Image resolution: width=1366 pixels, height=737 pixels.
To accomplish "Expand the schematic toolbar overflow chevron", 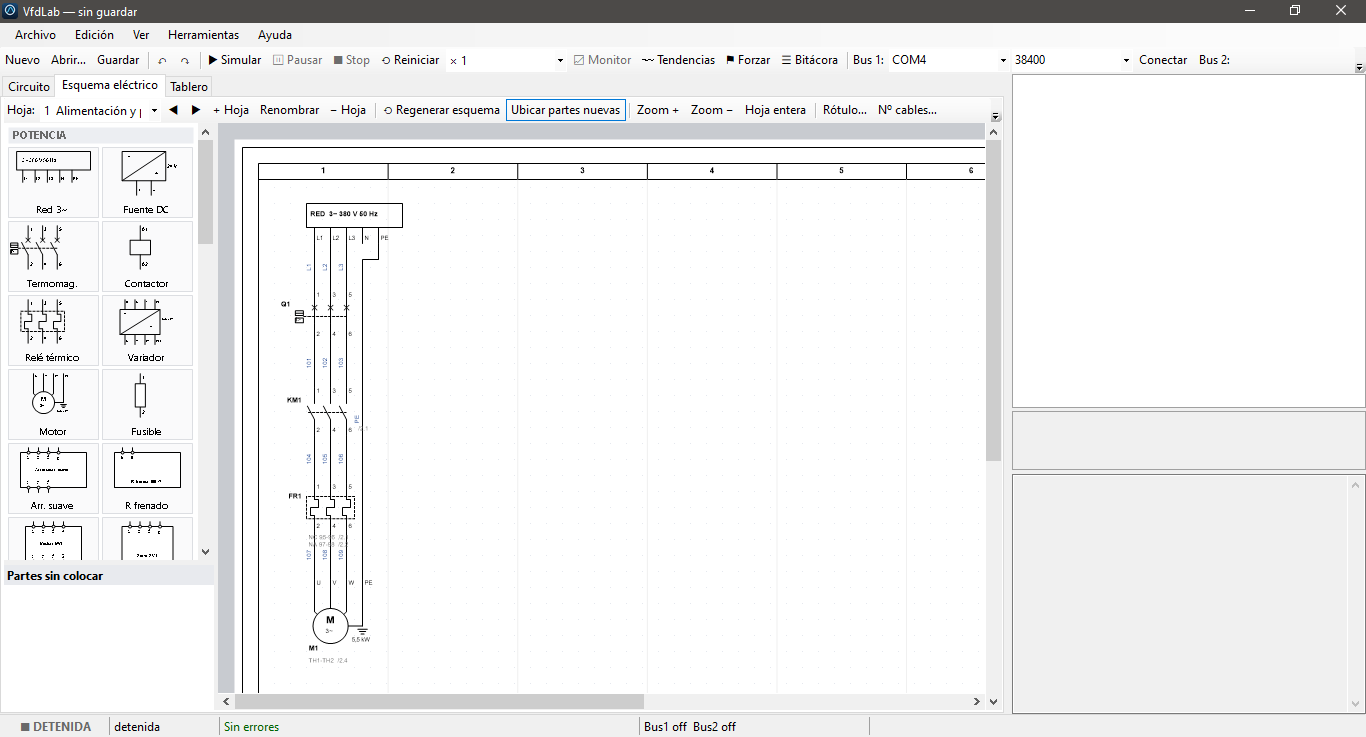I will [x=995, y=117].
